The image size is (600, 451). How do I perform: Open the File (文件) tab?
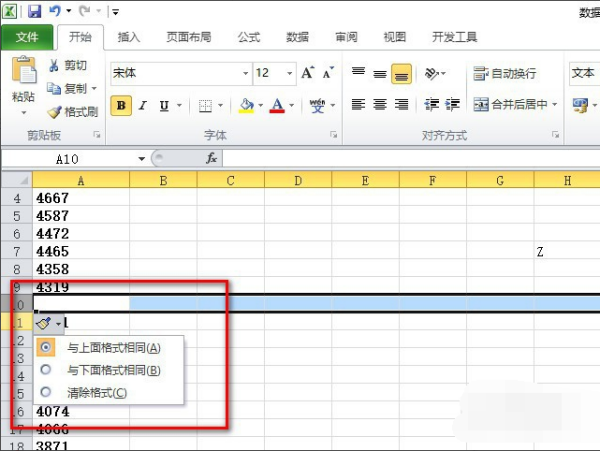(x=27, y=37)
